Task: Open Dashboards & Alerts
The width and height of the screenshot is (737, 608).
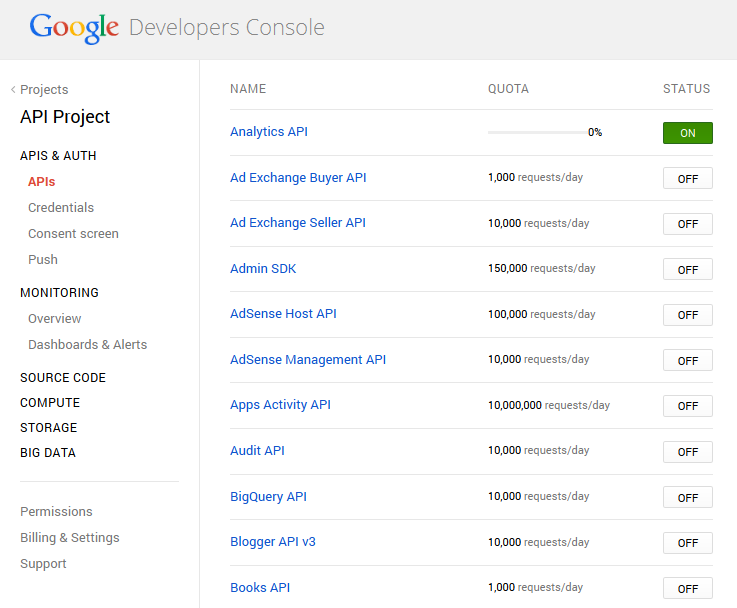Action: point(87,344)
